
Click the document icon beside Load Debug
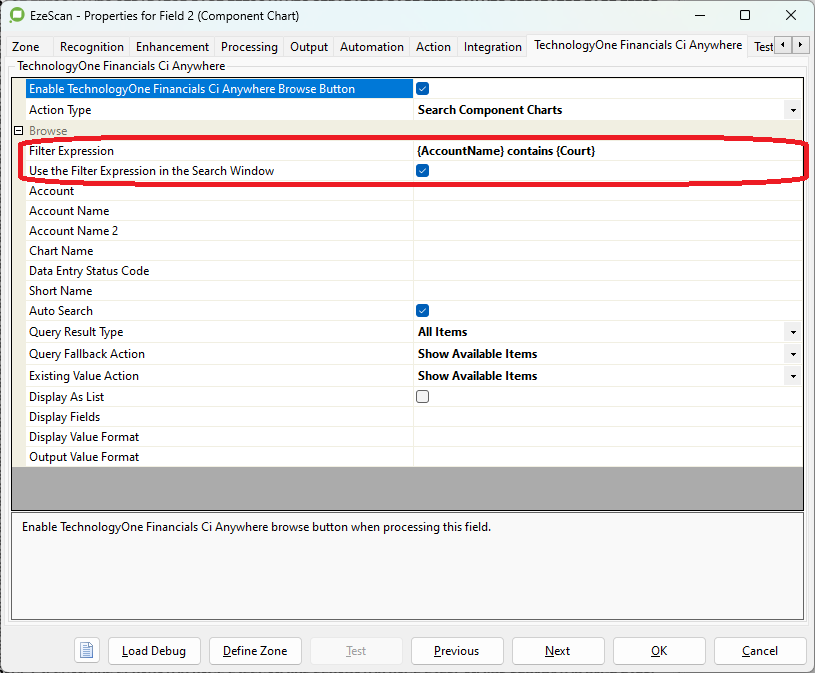(x=87, y=650)
